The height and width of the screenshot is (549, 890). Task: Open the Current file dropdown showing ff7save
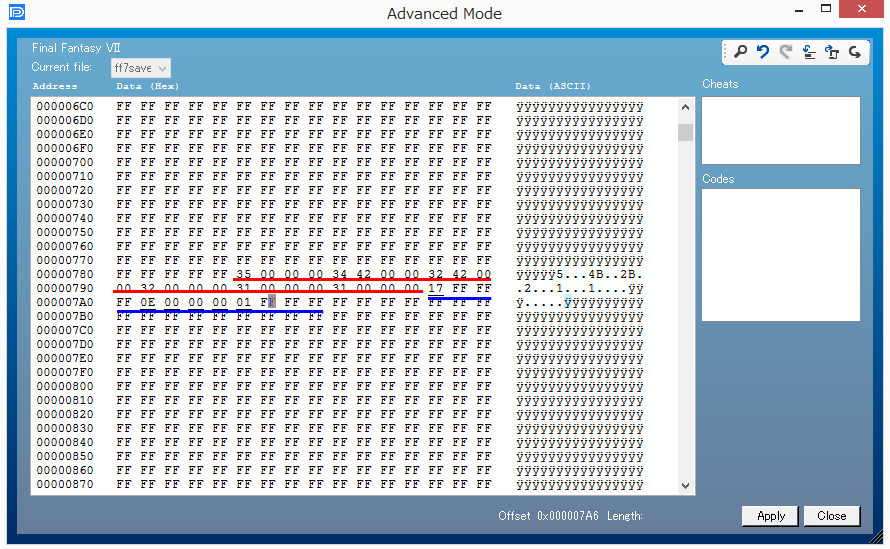point(140,68)
